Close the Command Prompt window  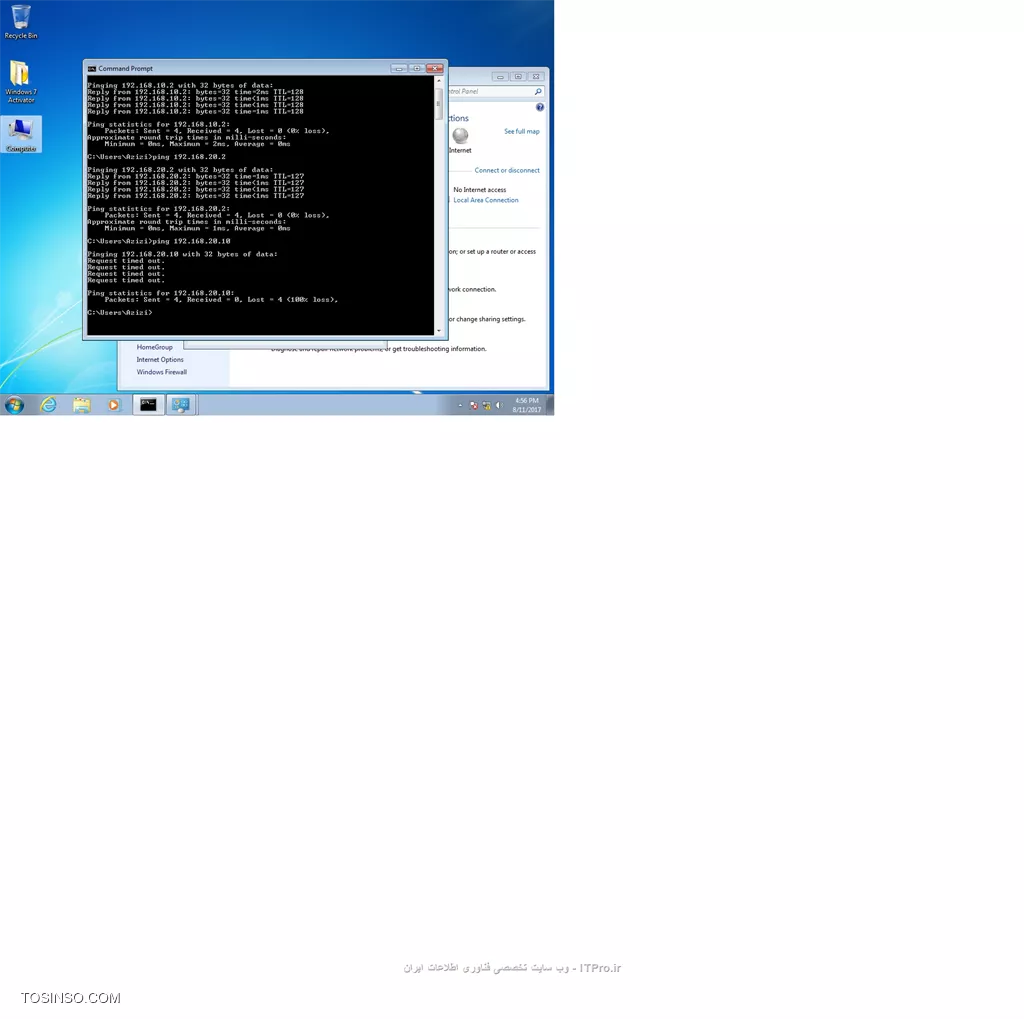435,68
